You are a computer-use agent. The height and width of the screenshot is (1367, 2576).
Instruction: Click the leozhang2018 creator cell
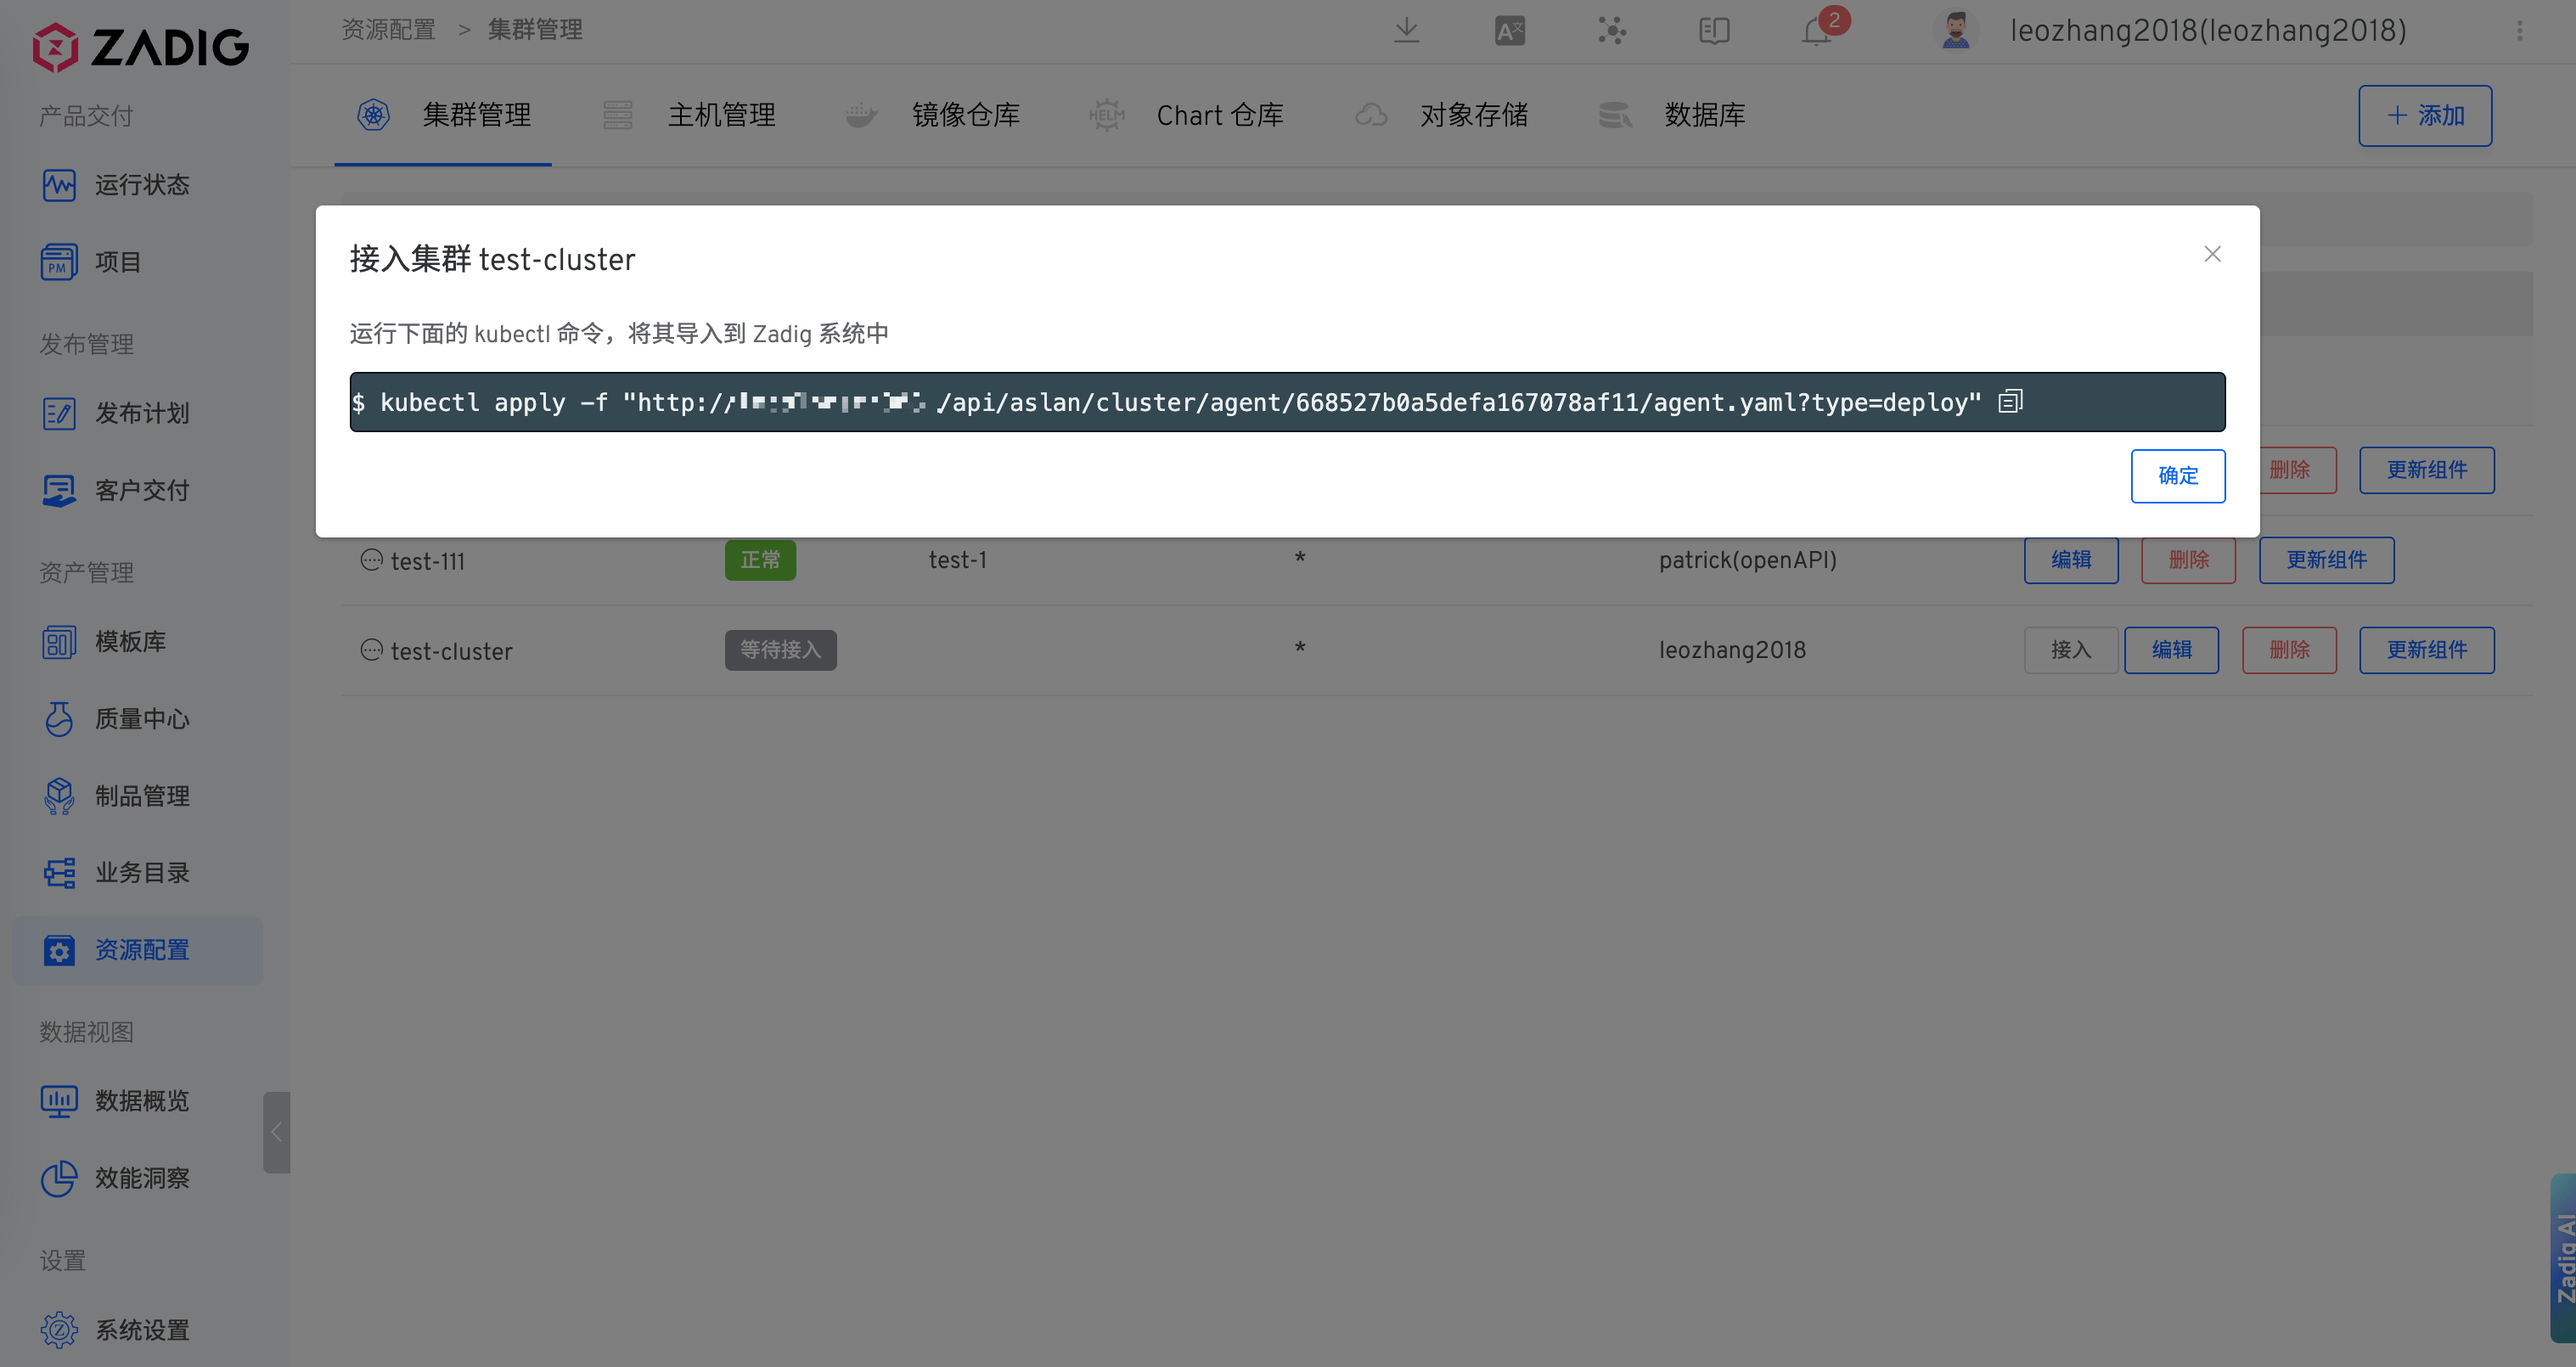(x=1732, y=650)
